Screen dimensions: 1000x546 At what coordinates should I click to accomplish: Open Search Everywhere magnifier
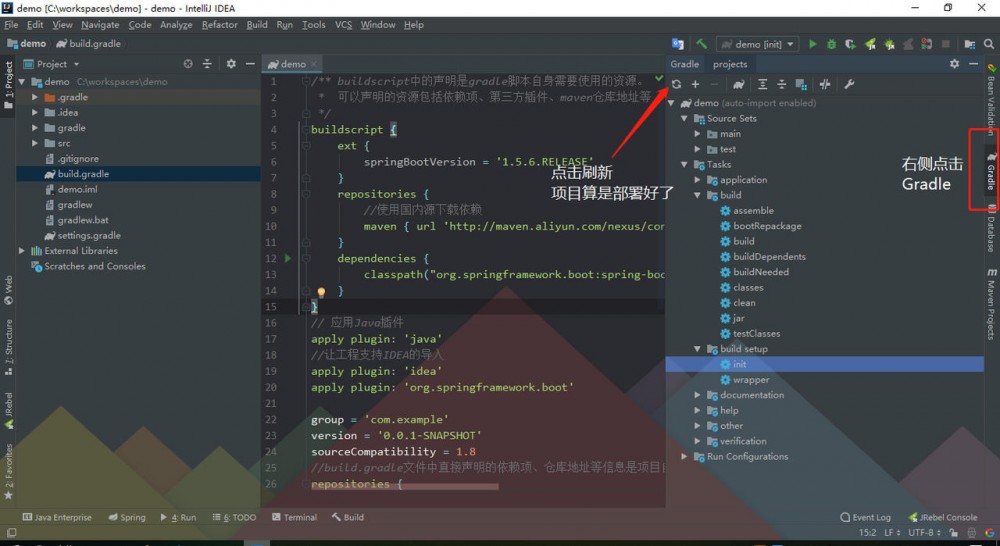(x=989, y=44)
